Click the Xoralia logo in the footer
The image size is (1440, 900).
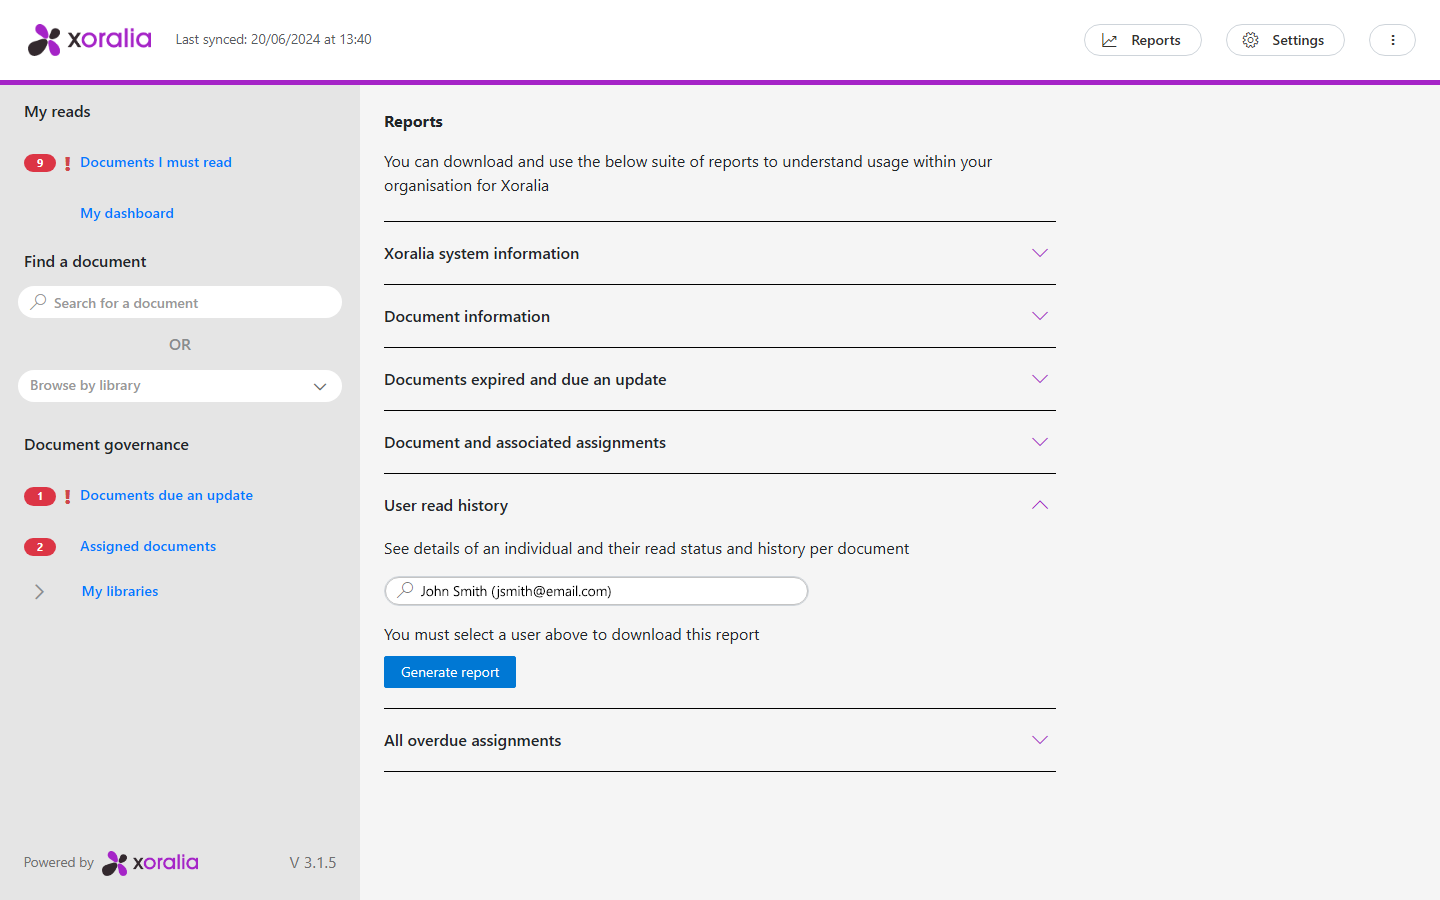point(150,863)
